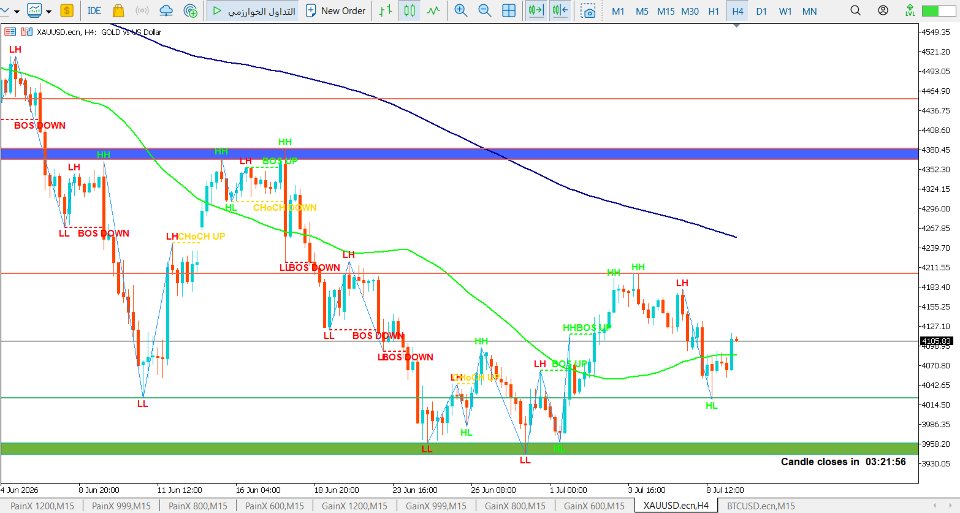The height and width of the screenshot is (513, 960).
Task: Click the signals broadcast icon
Action: tap(142, 10)
